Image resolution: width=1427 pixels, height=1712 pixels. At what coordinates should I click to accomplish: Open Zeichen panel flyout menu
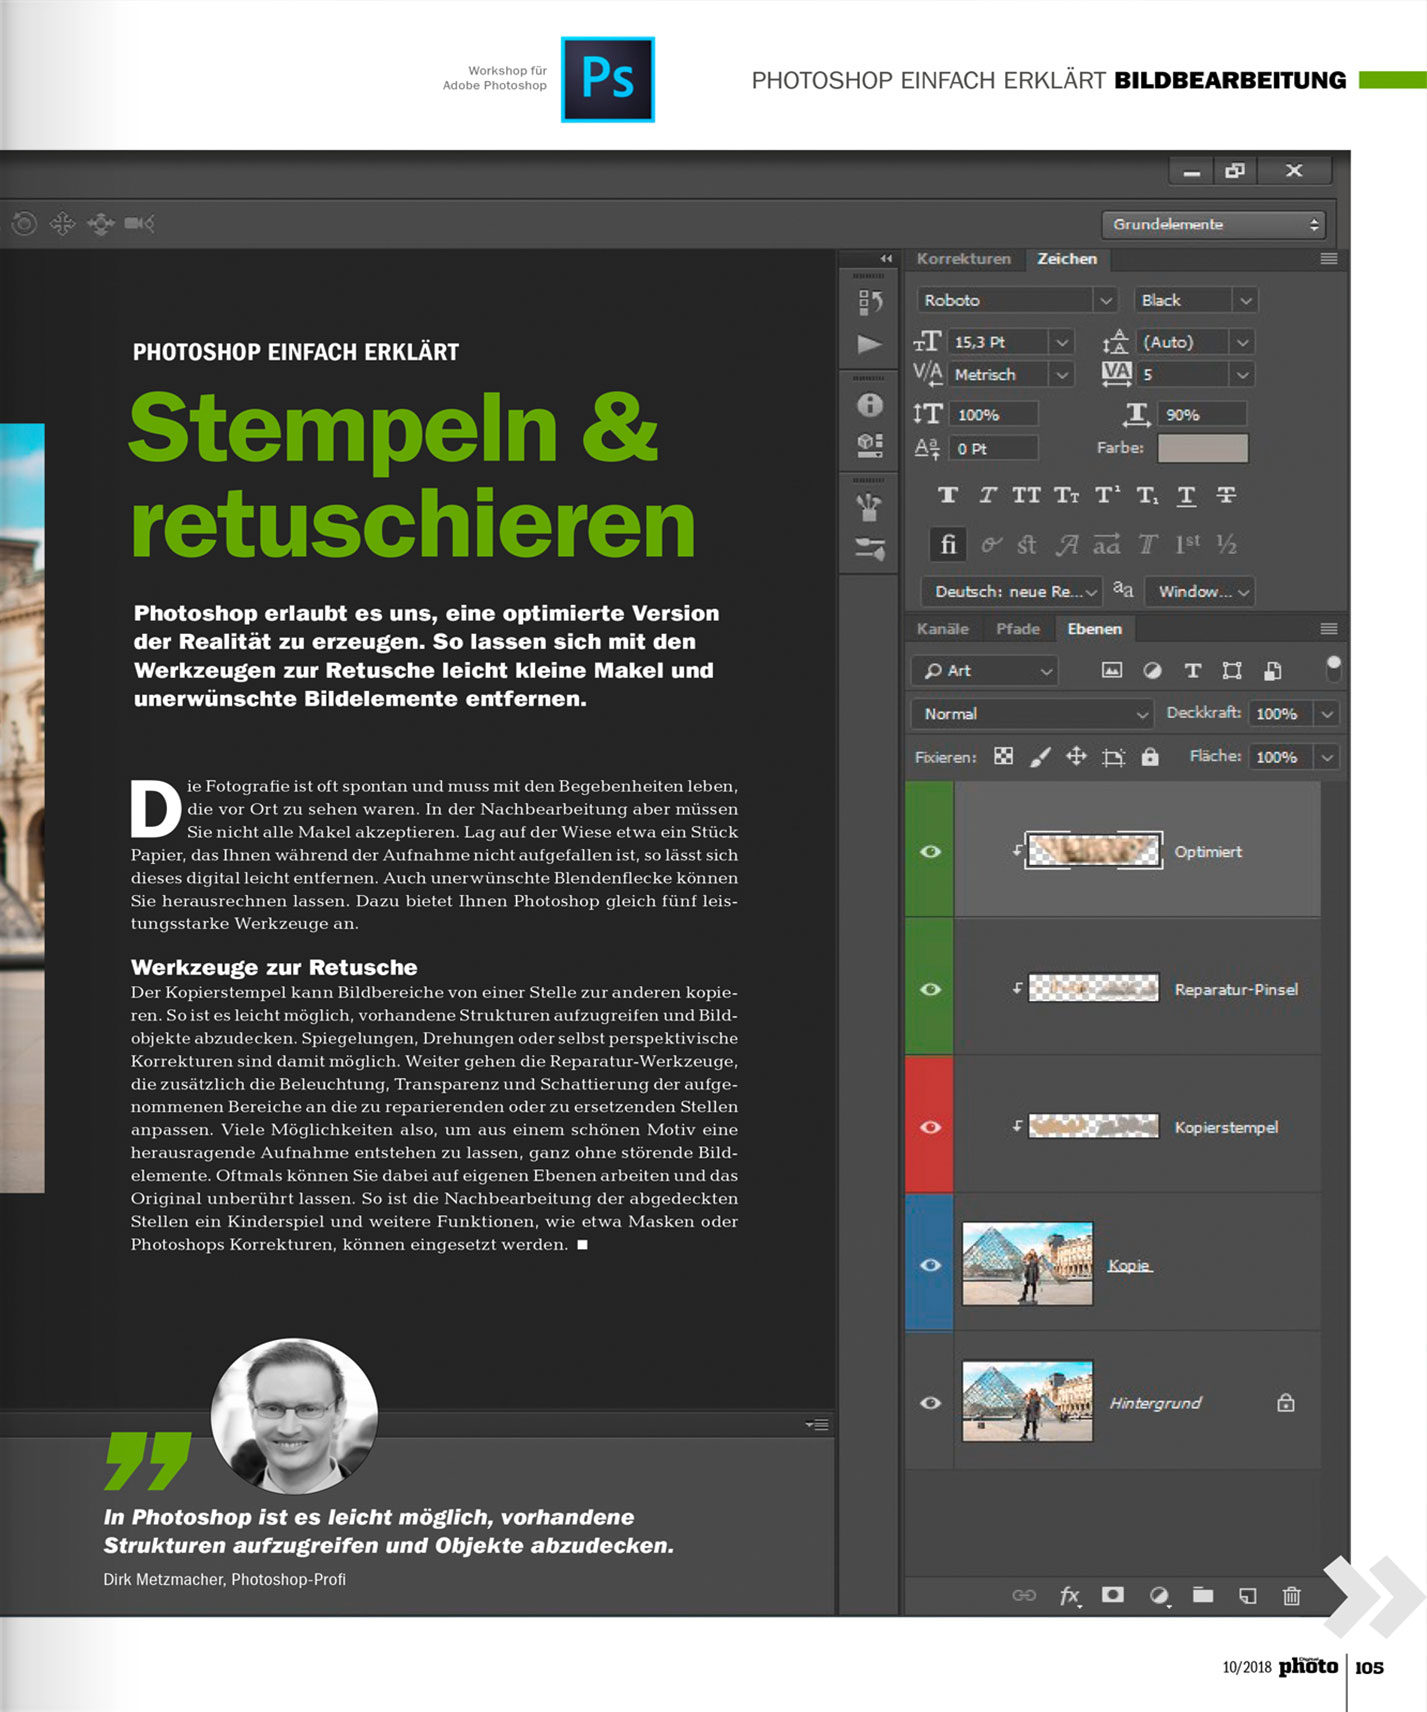click(x=1329, y=259)
